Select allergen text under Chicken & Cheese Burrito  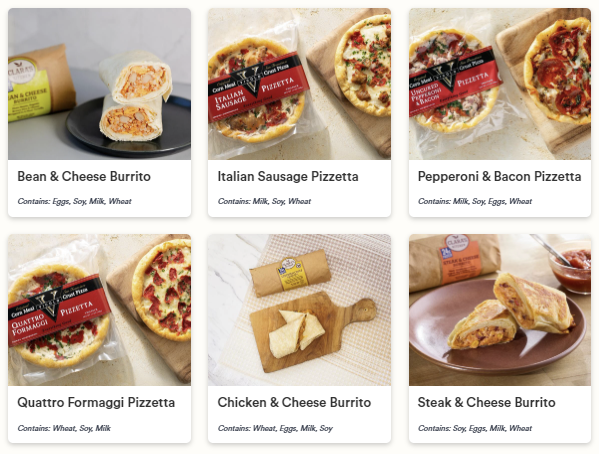tap(275, 428)
